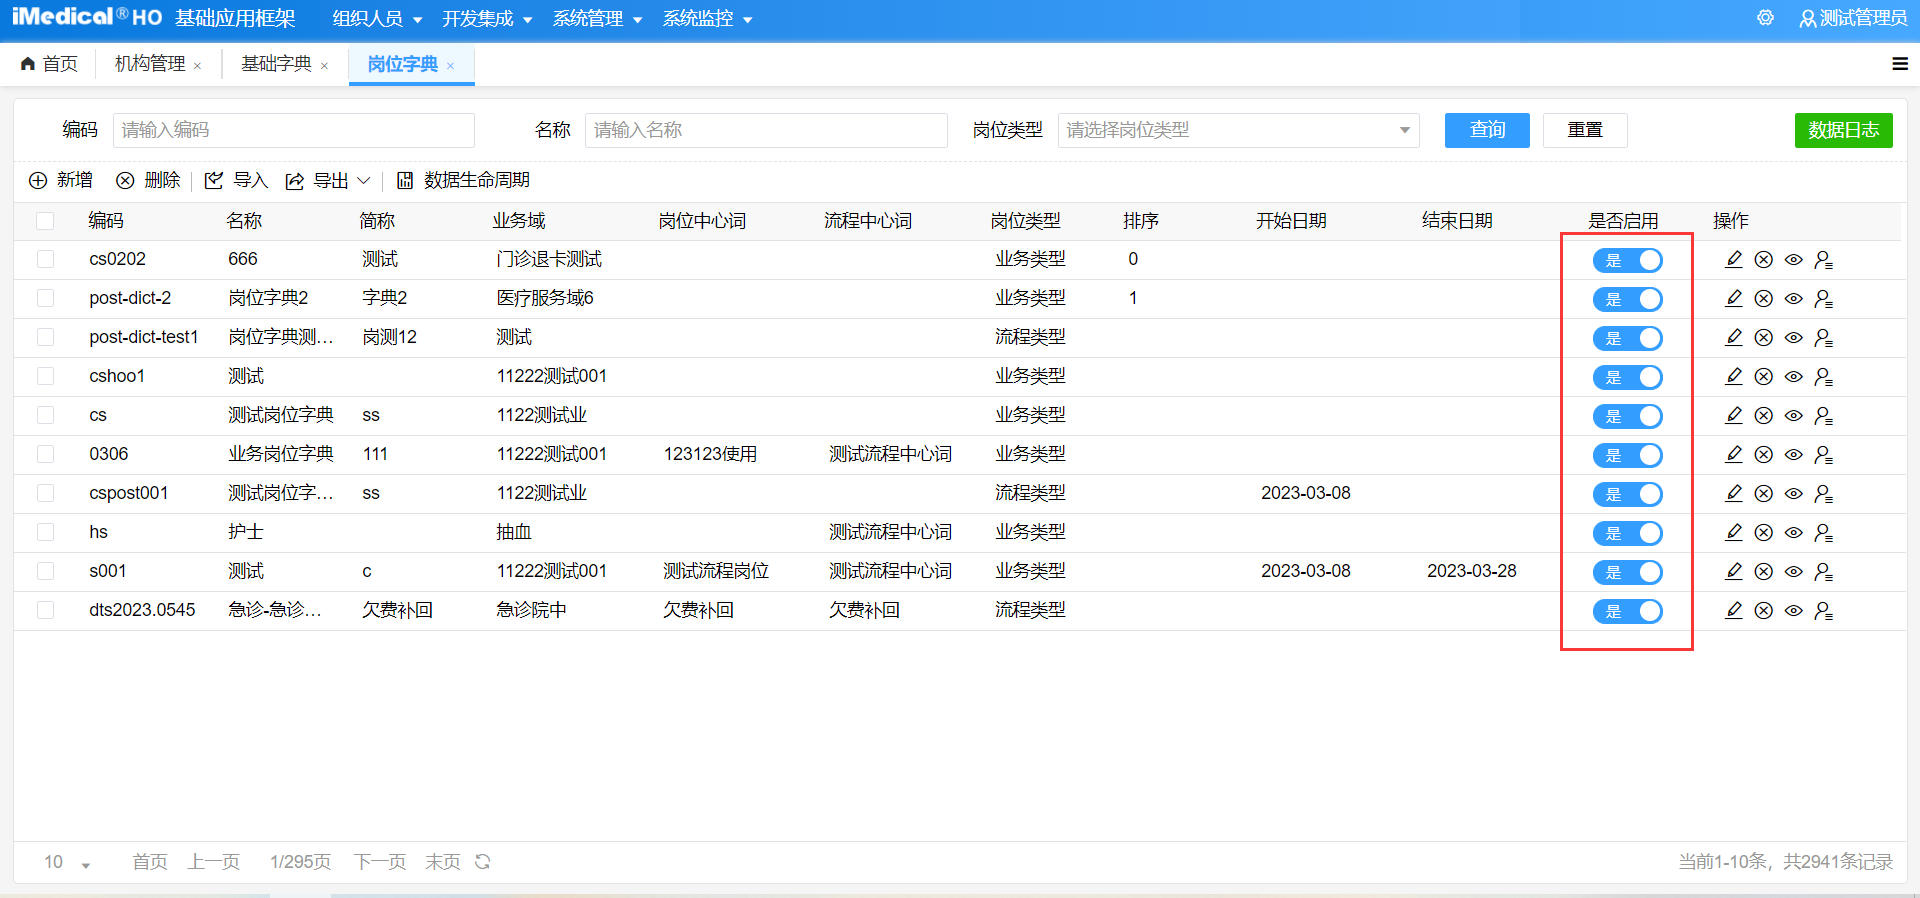This screenshot has width=1920, height=898.
Task: Close the 机构管理 tab
Action: [x=198, y=66]
